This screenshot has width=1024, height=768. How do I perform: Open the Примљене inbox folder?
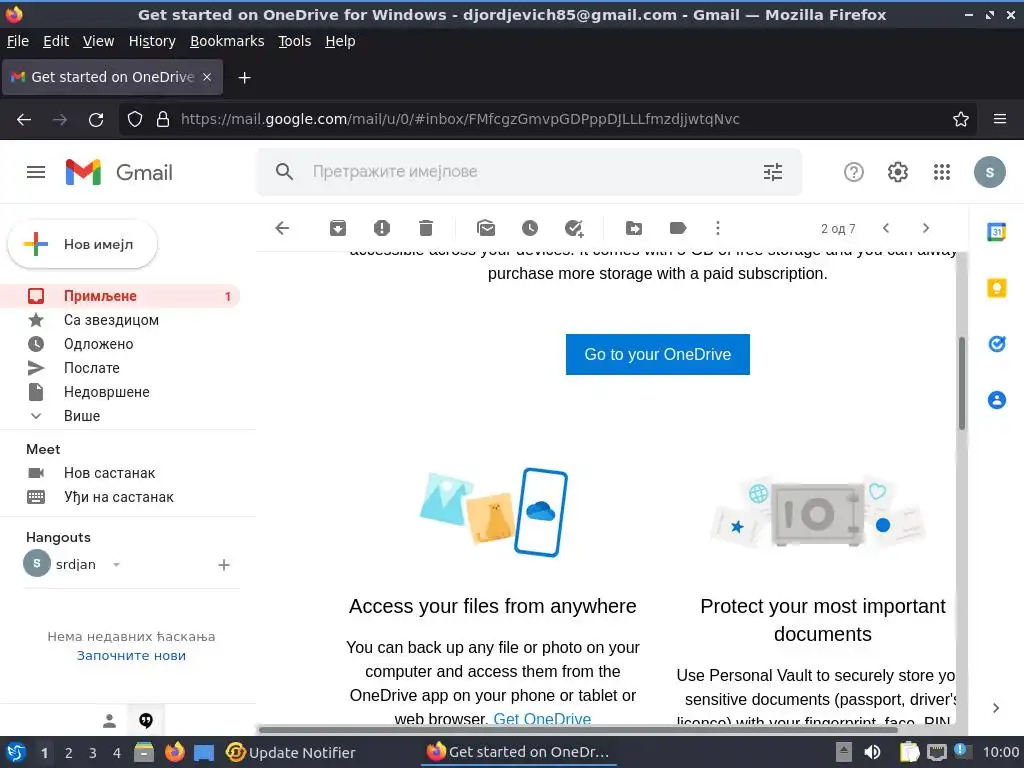pyautogui.click(x=120, y=296)
